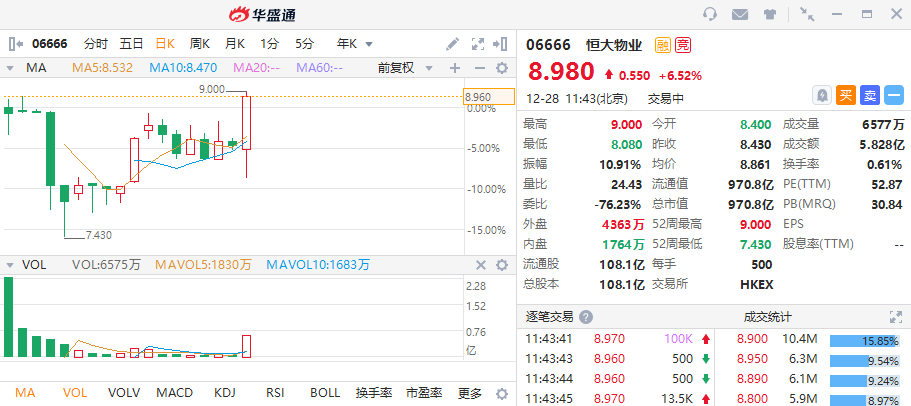Click the current price tag 8.960 on axis
This screenshot has width=911, height=406.
click(489, 96)
